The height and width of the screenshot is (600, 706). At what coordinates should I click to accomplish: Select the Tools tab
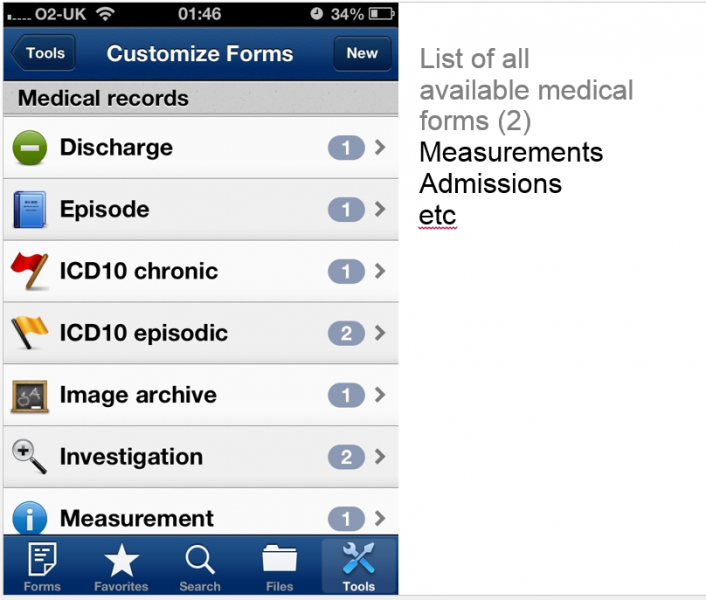click(x=358, y=567)
